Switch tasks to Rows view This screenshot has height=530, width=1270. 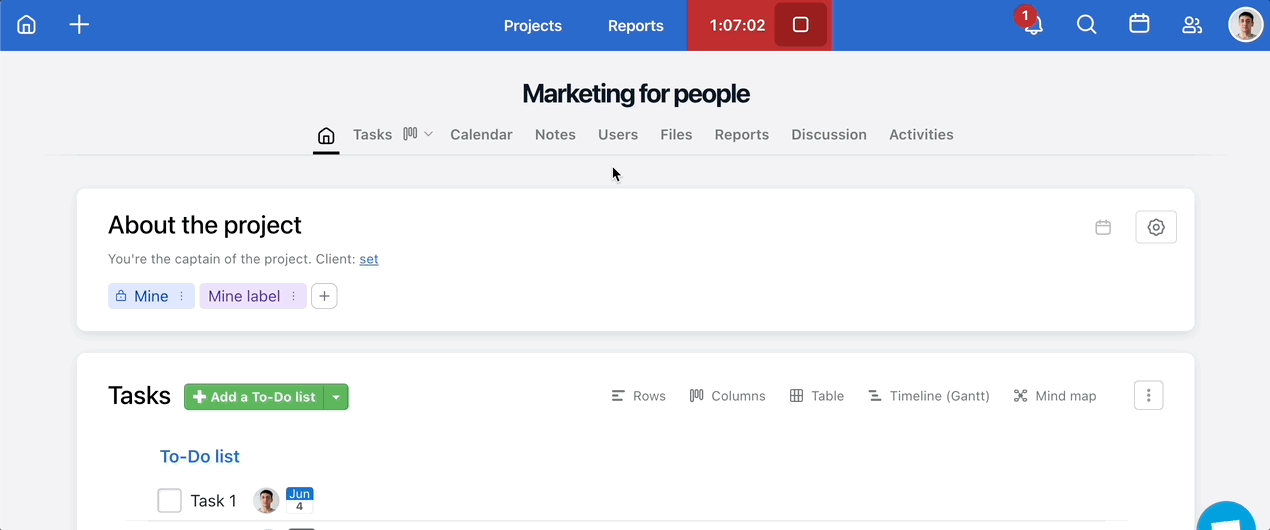point(638,396)
